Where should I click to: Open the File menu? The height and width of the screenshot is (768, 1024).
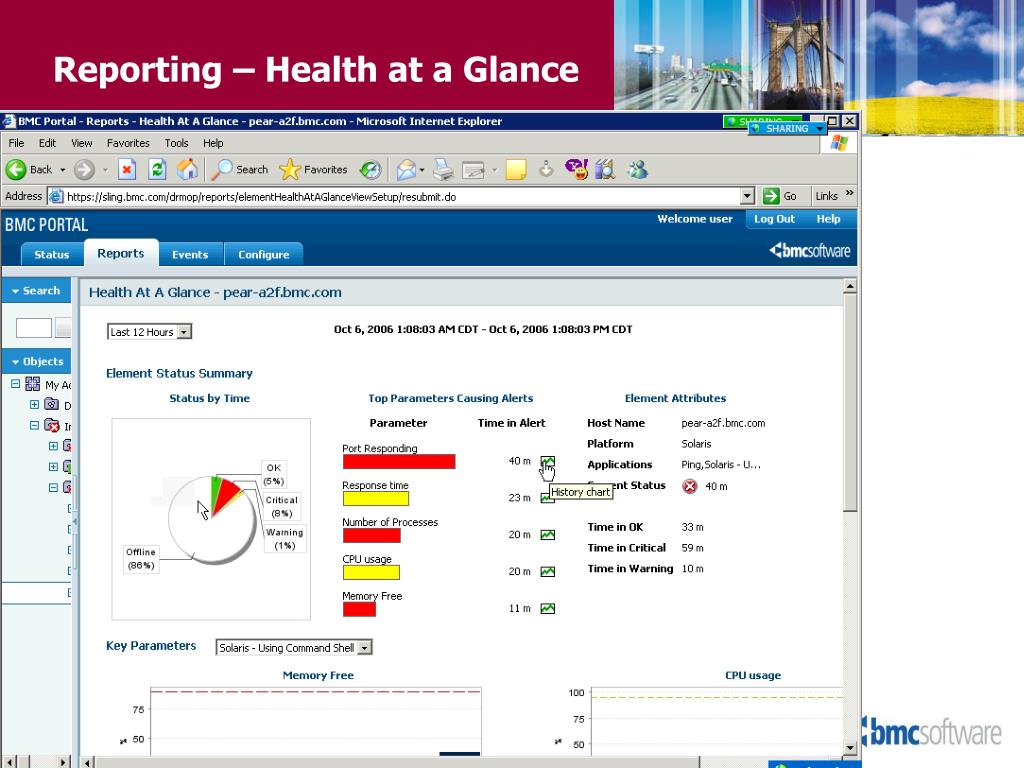(16, 143)
